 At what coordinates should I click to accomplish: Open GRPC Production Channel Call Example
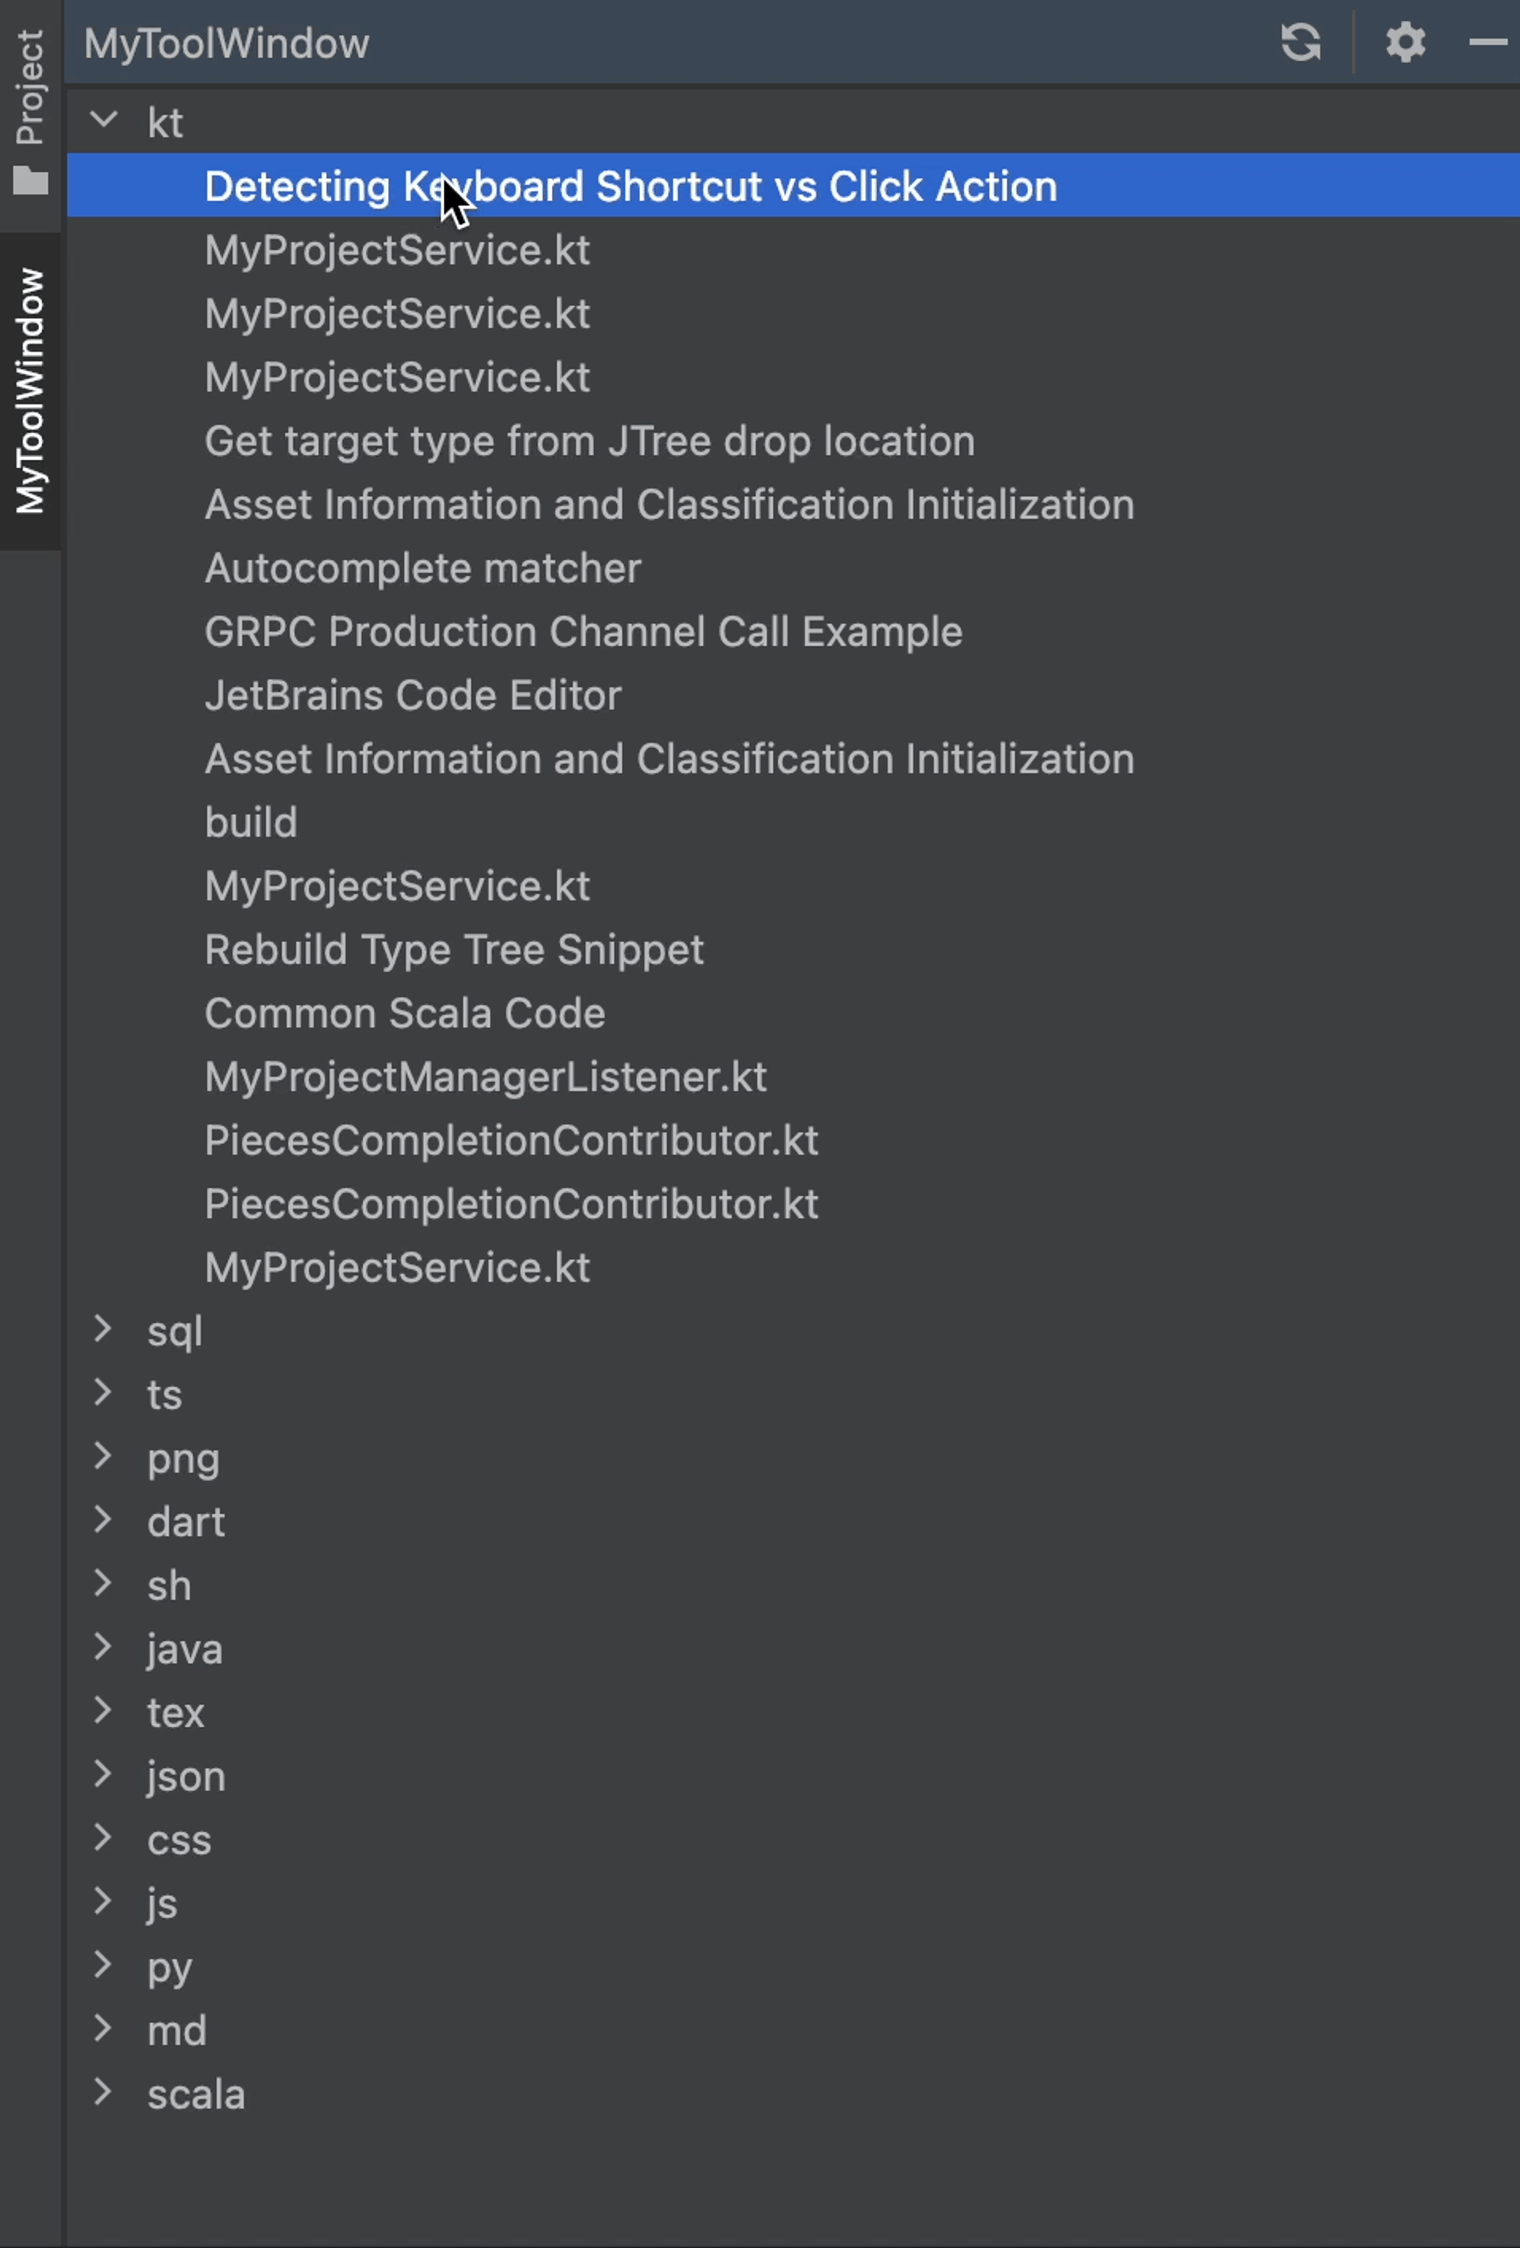coord(584,632)
